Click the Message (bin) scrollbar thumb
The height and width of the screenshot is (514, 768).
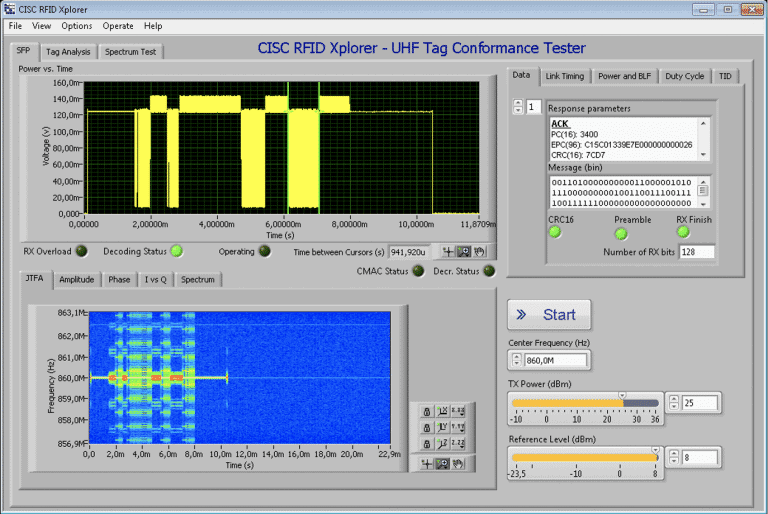(x=703, y=190)
